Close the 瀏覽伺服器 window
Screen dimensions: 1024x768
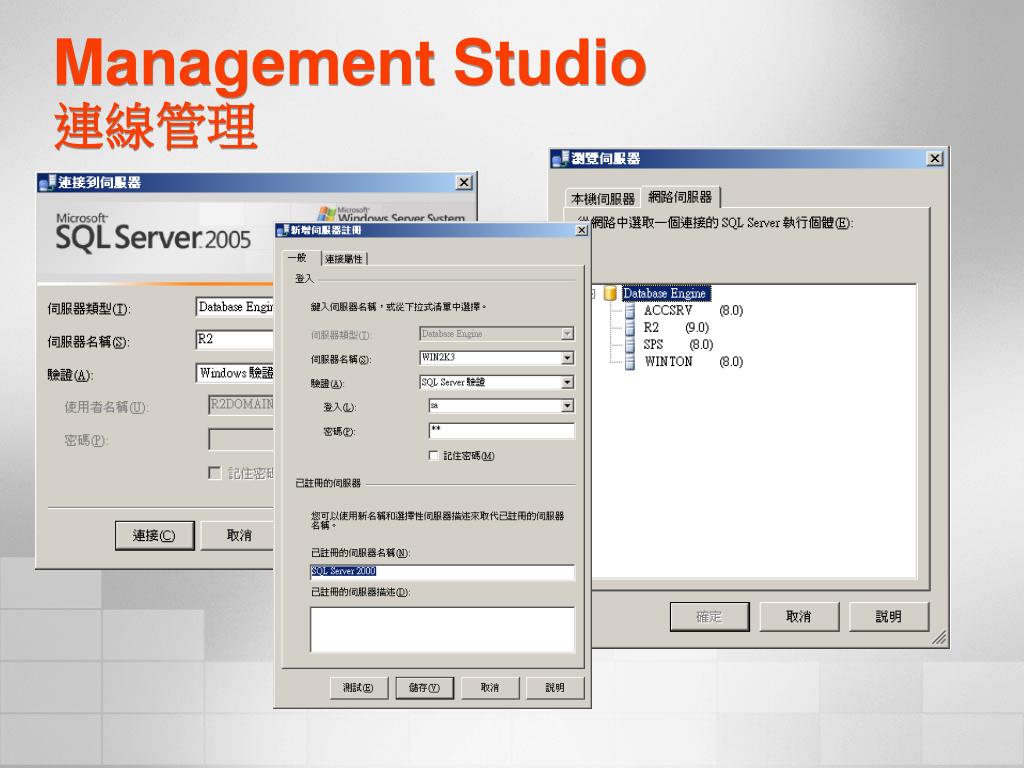click(935, 159)
